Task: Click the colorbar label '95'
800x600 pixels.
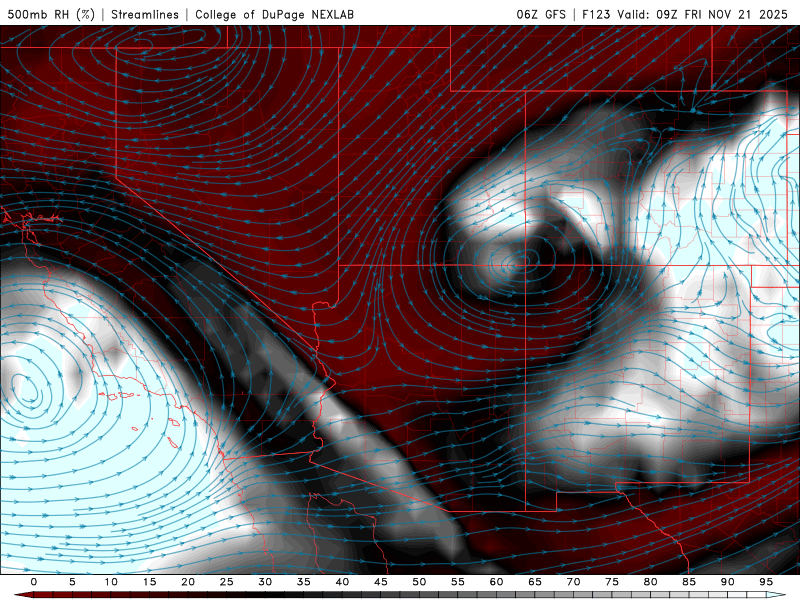Action: point(766,582)
